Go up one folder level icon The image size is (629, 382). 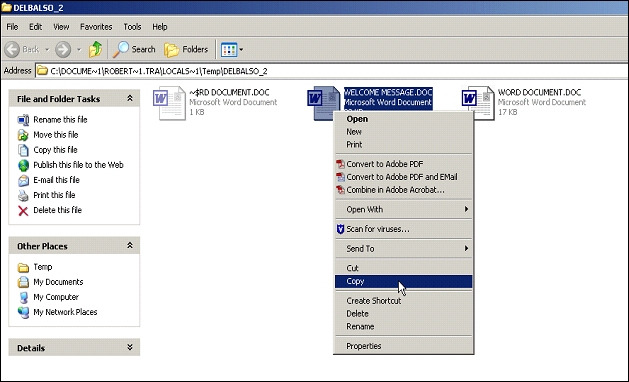click(95, 49)
